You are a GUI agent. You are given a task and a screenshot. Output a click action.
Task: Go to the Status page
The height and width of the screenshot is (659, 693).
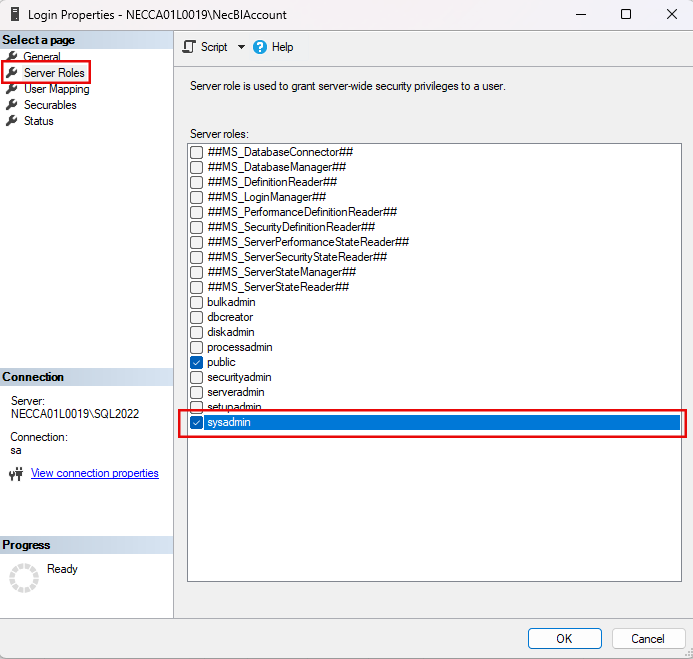(39, 121)
